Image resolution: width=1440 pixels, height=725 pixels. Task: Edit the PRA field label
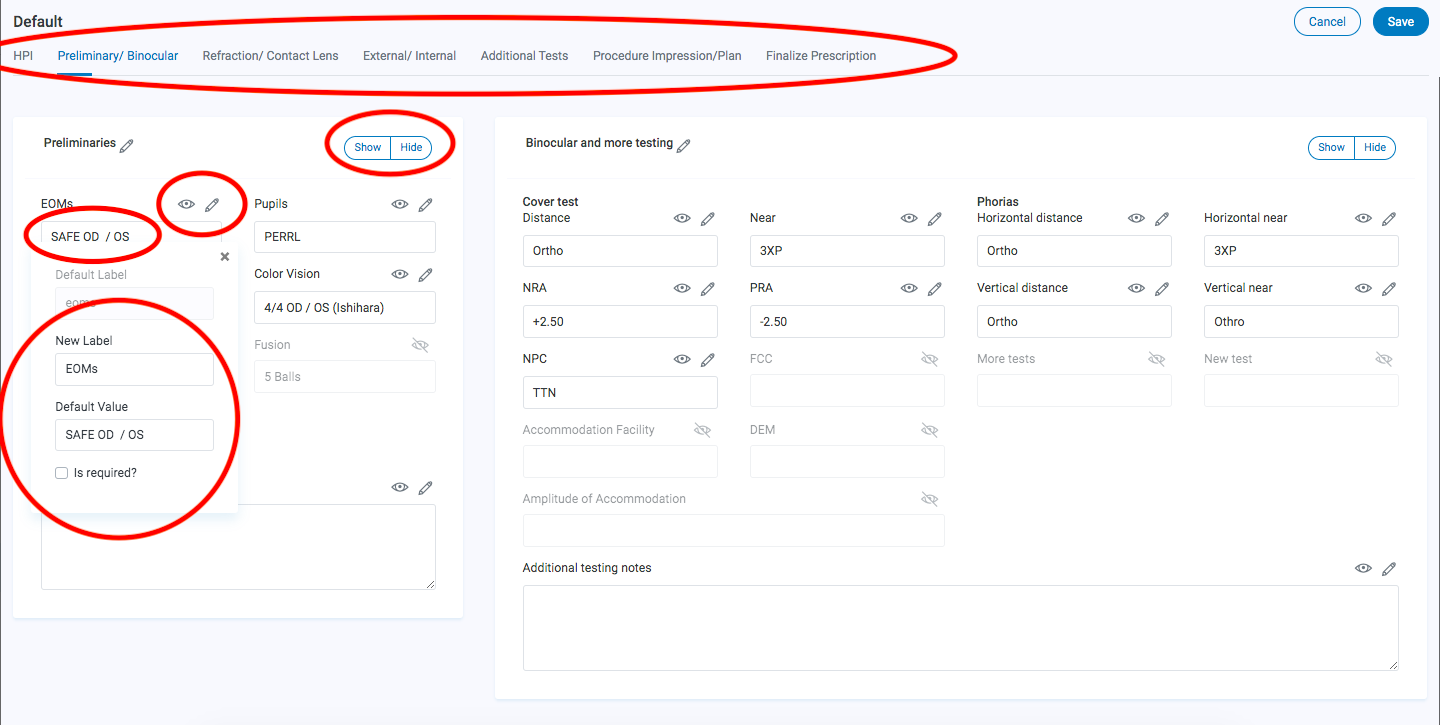click(936, 288)
